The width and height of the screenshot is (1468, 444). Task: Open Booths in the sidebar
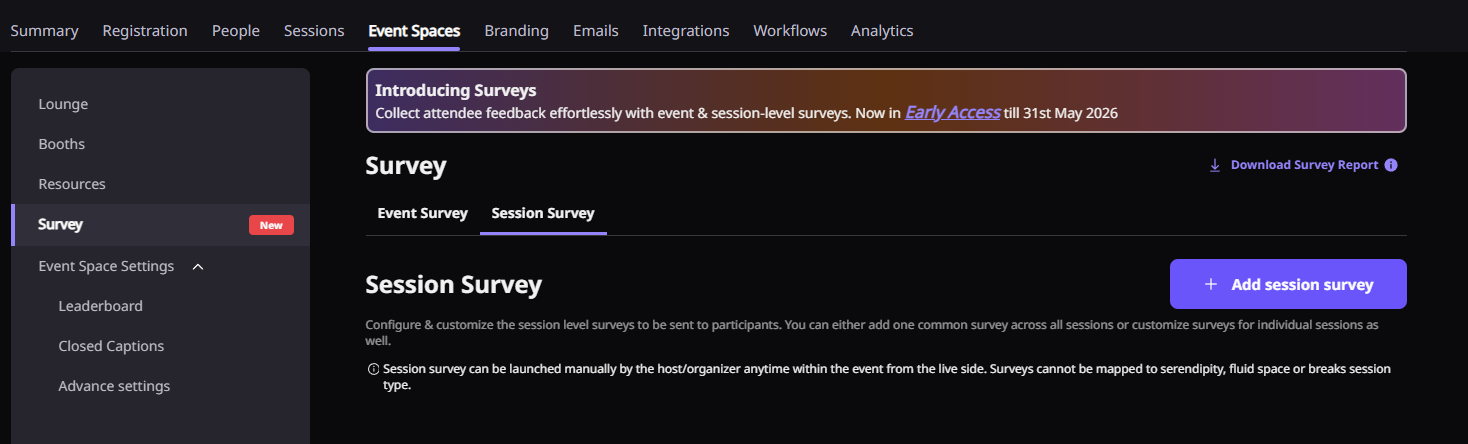62,144
